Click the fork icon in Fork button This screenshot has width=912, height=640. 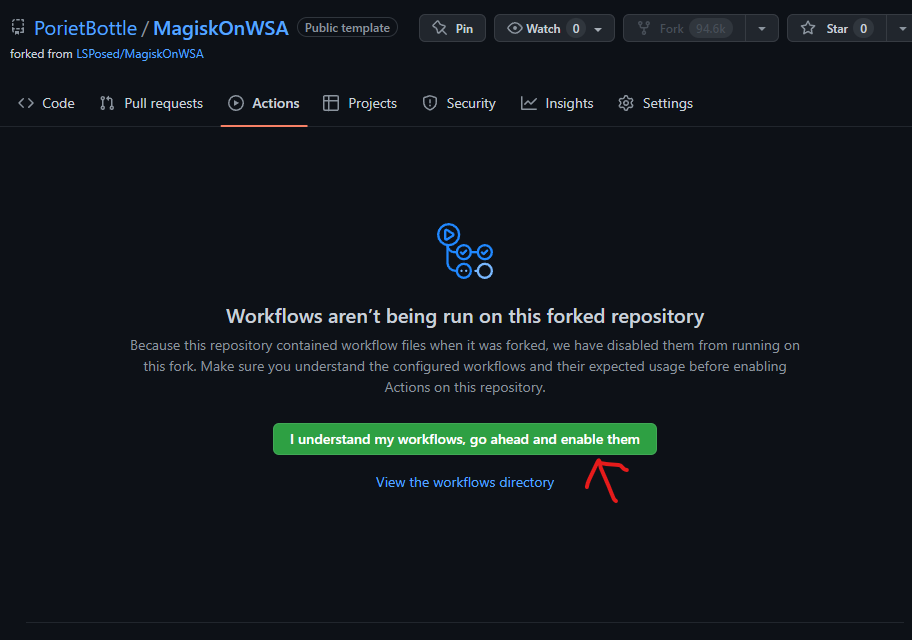coord(644,29)
